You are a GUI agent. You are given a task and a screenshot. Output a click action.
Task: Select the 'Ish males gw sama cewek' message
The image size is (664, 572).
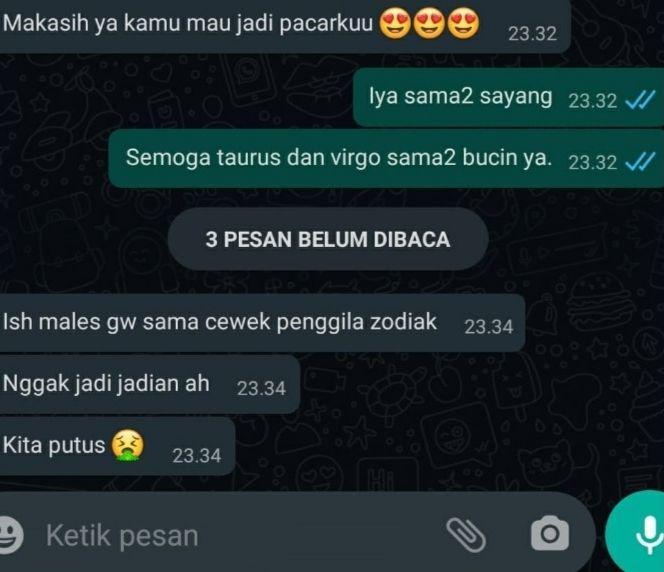click(x=262, y=323)
